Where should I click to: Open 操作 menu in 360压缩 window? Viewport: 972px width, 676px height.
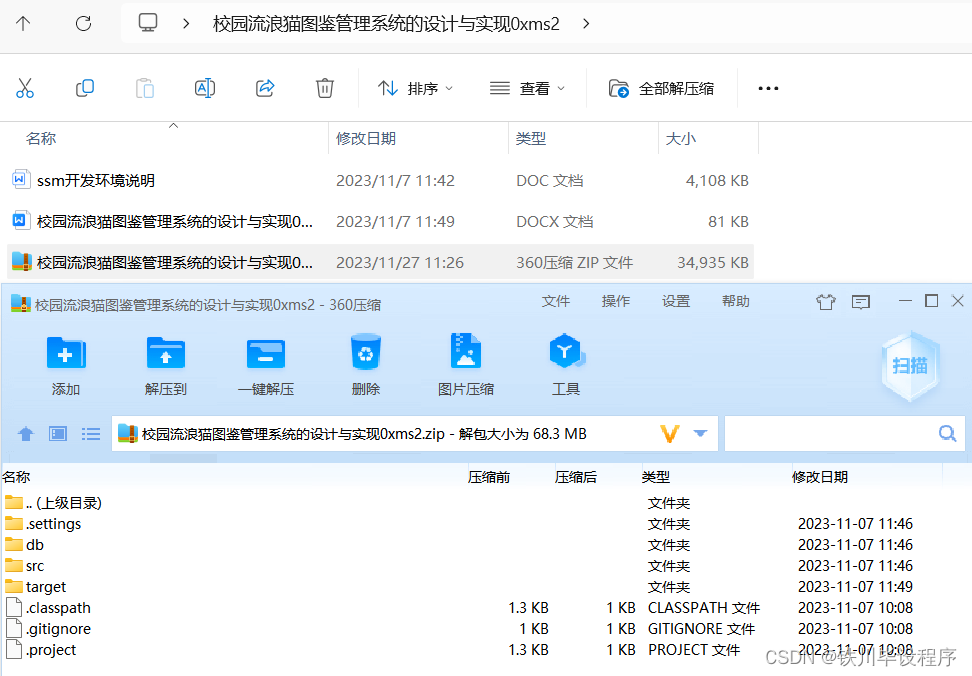(616, 301)
